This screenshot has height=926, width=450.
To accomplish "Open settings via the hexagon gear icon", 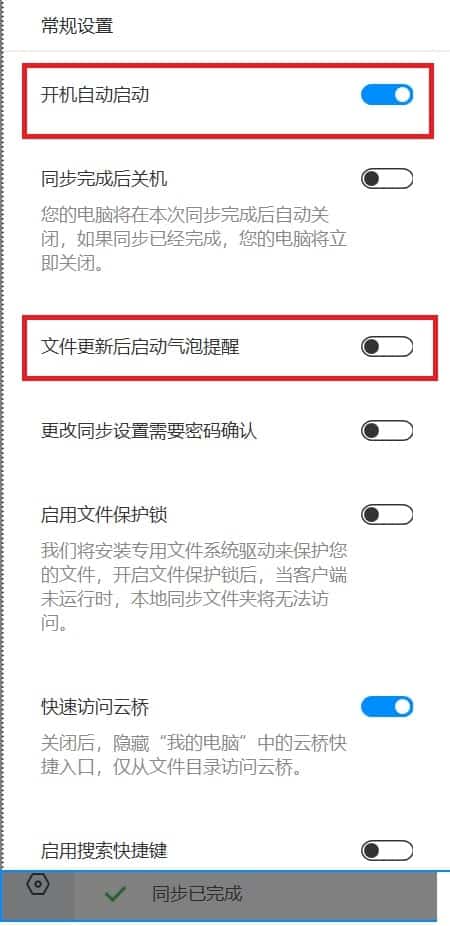I will point(38,884).
